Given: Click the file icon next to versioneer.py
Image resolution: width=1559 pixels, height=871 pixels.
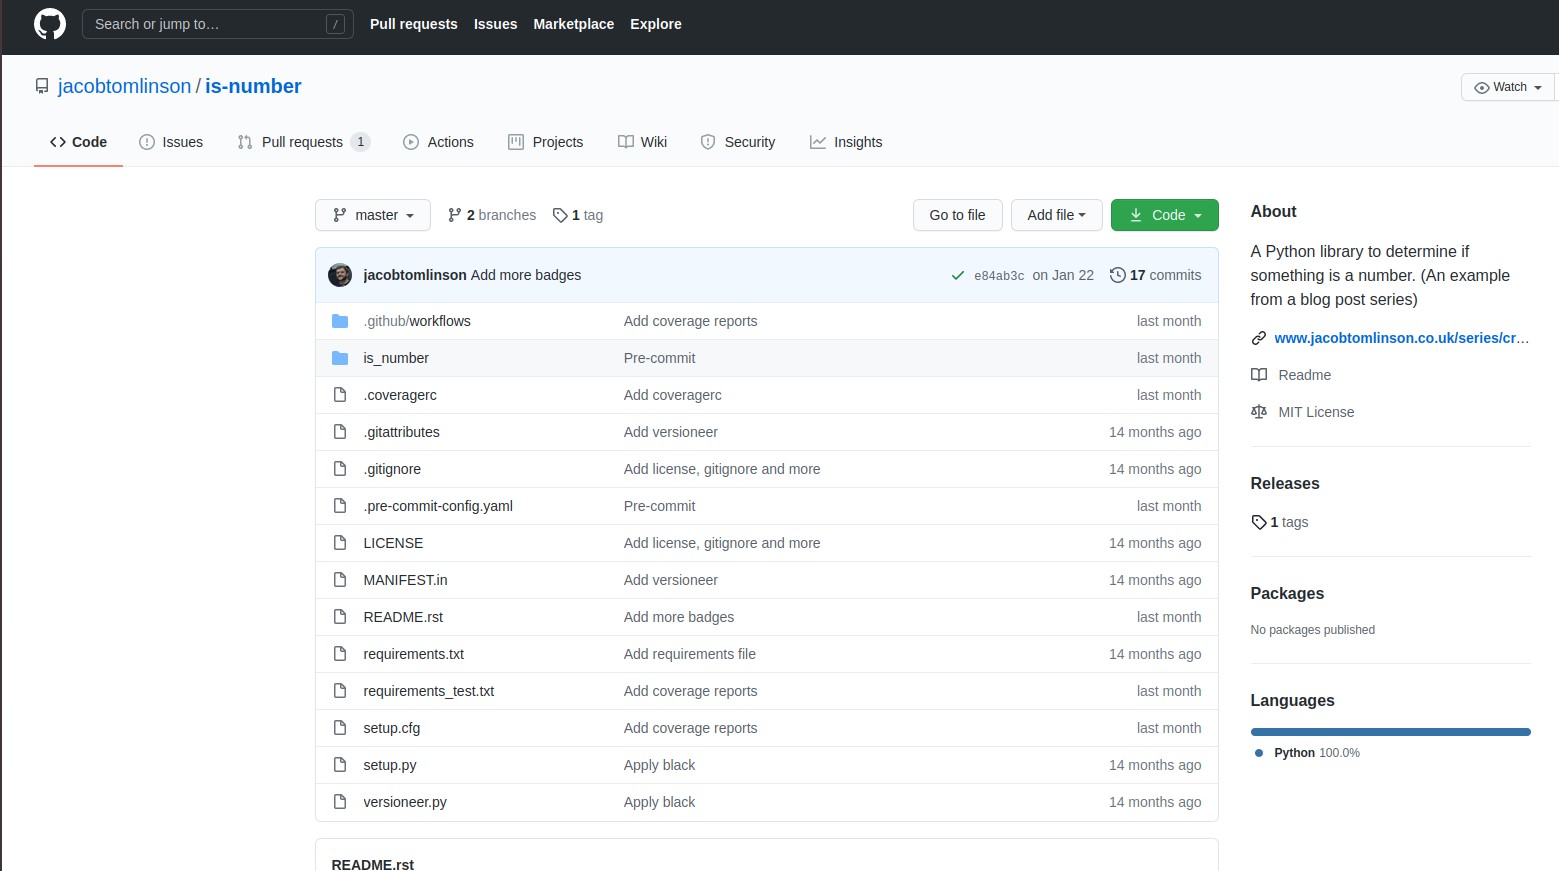Looking at the screenshot, I should (x=340, y=802).
